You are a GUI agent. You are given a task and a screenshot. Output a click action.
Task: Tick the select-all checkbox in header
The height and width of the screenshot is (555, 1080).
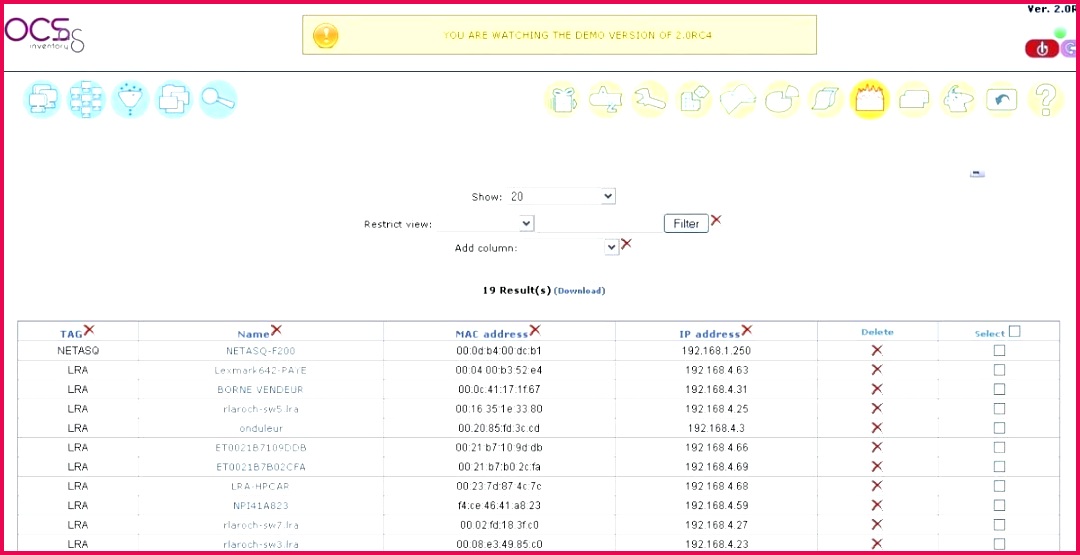pyautogui.click(x=1015, y=331)
